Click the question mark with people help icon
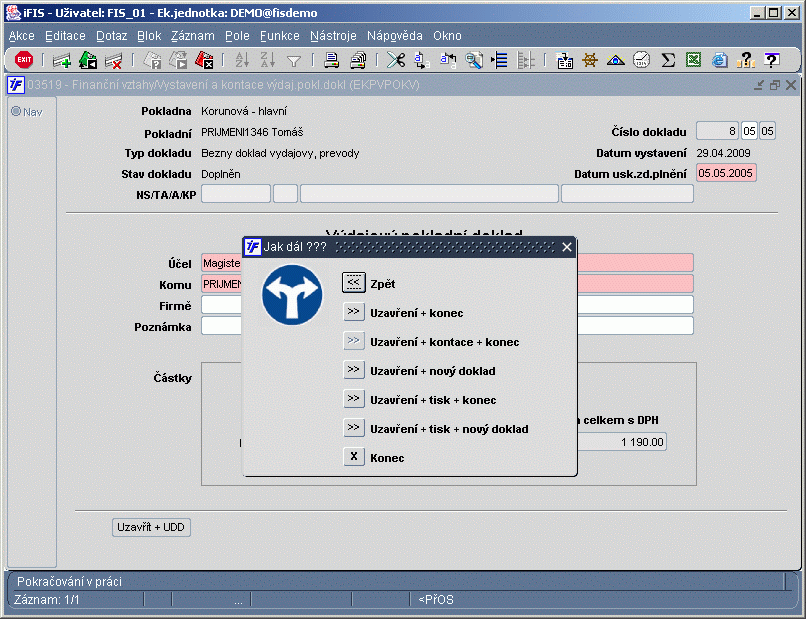 pos(745,61)
